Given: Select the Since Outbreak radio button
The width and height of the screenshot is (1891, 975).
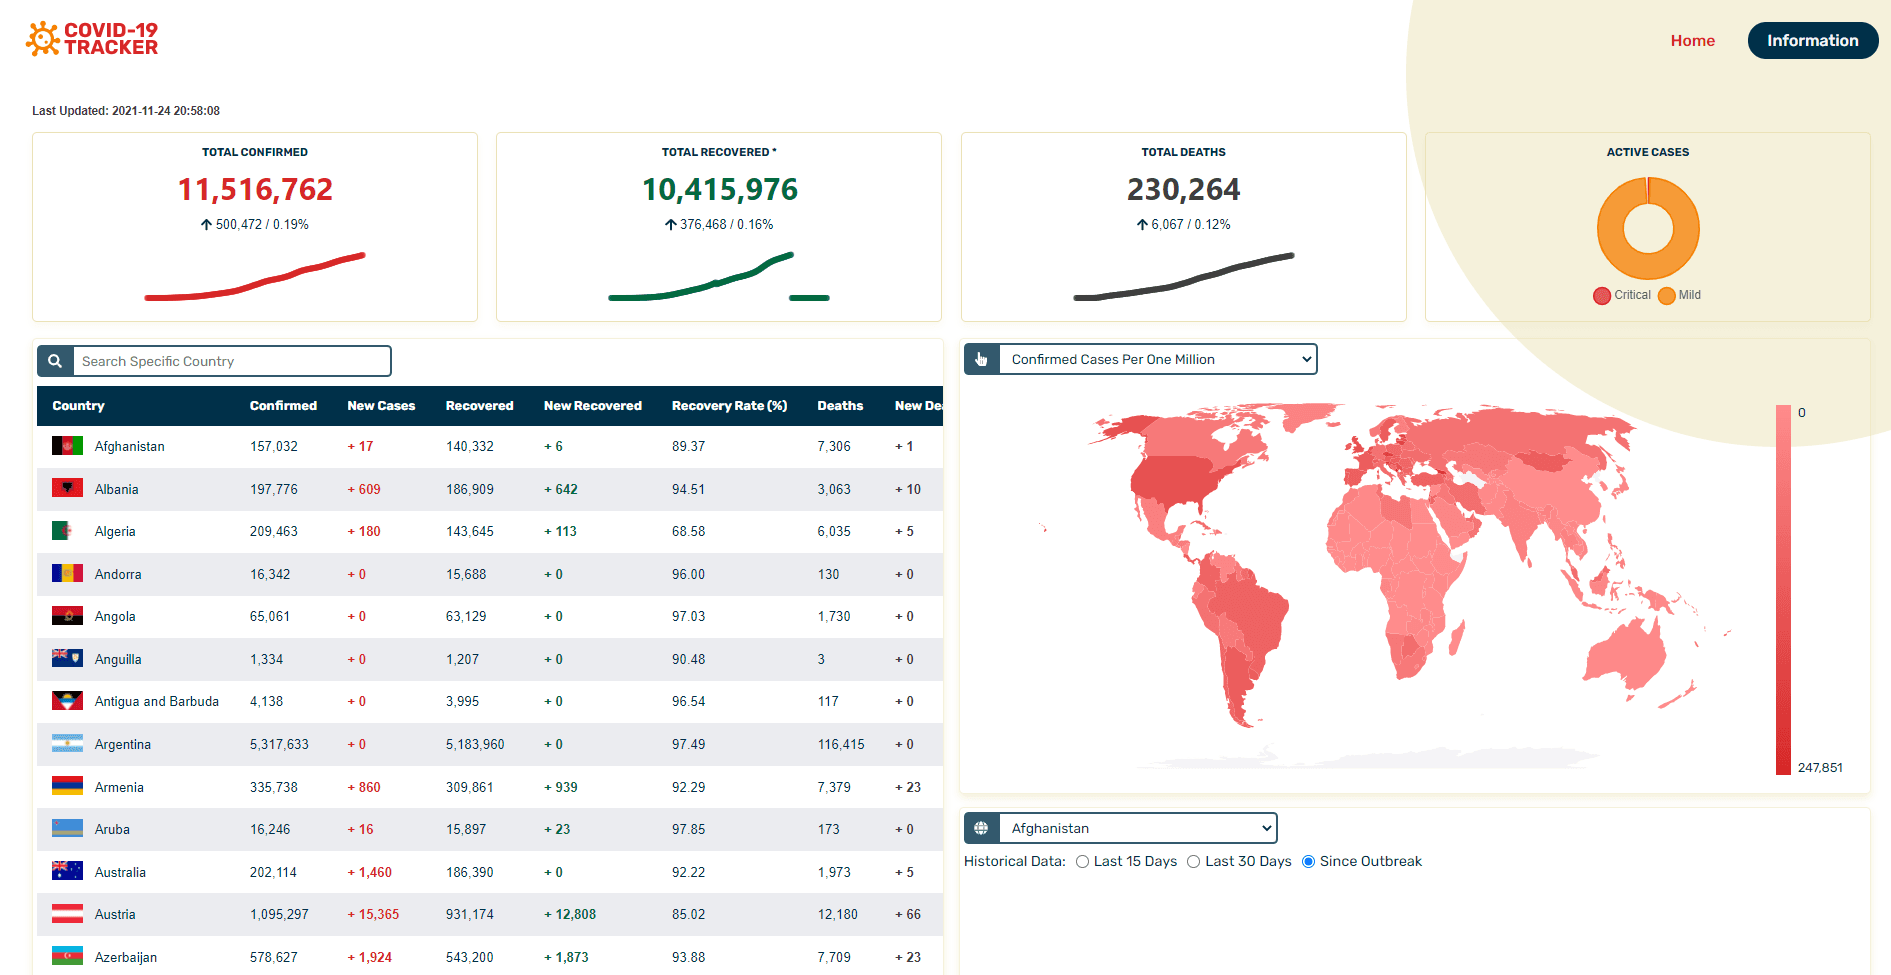Looking at the screenshot, I should (x=1308, y=862).
